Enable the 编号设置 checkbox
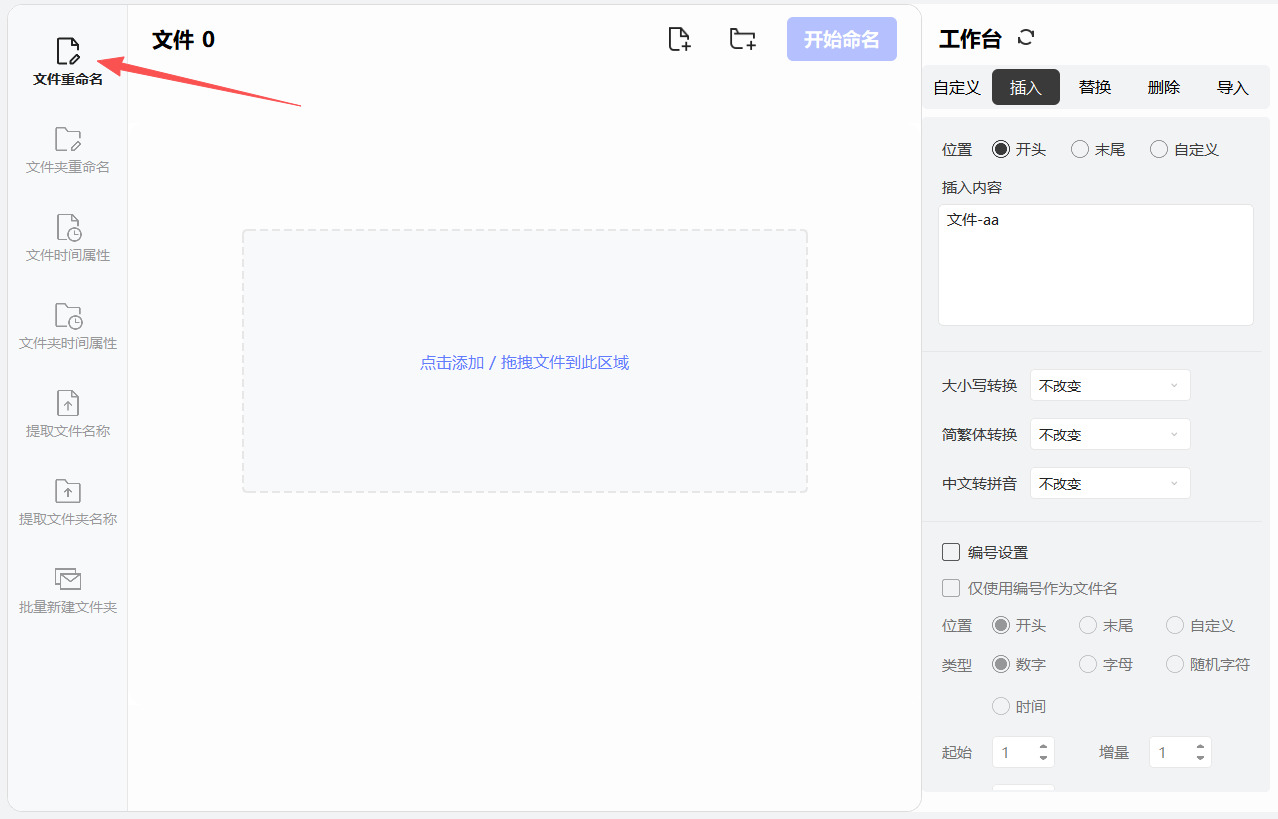 tap(951, 552)
